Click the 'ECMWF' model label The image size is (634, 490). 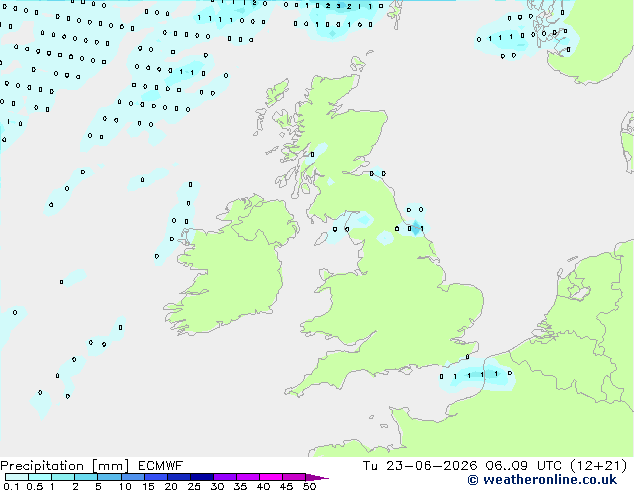tap(161, 466)
